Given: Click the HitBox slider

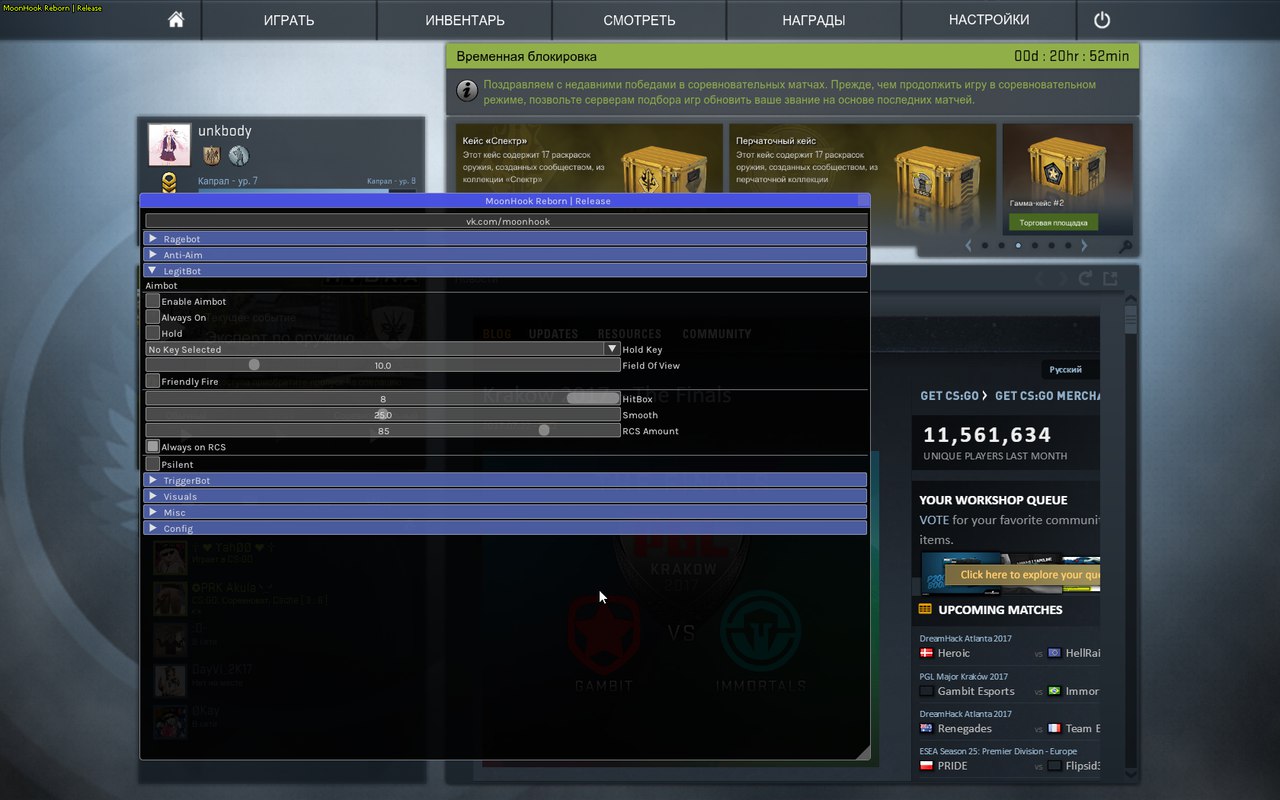Looking at the screenshot, I should coord(383,398).
